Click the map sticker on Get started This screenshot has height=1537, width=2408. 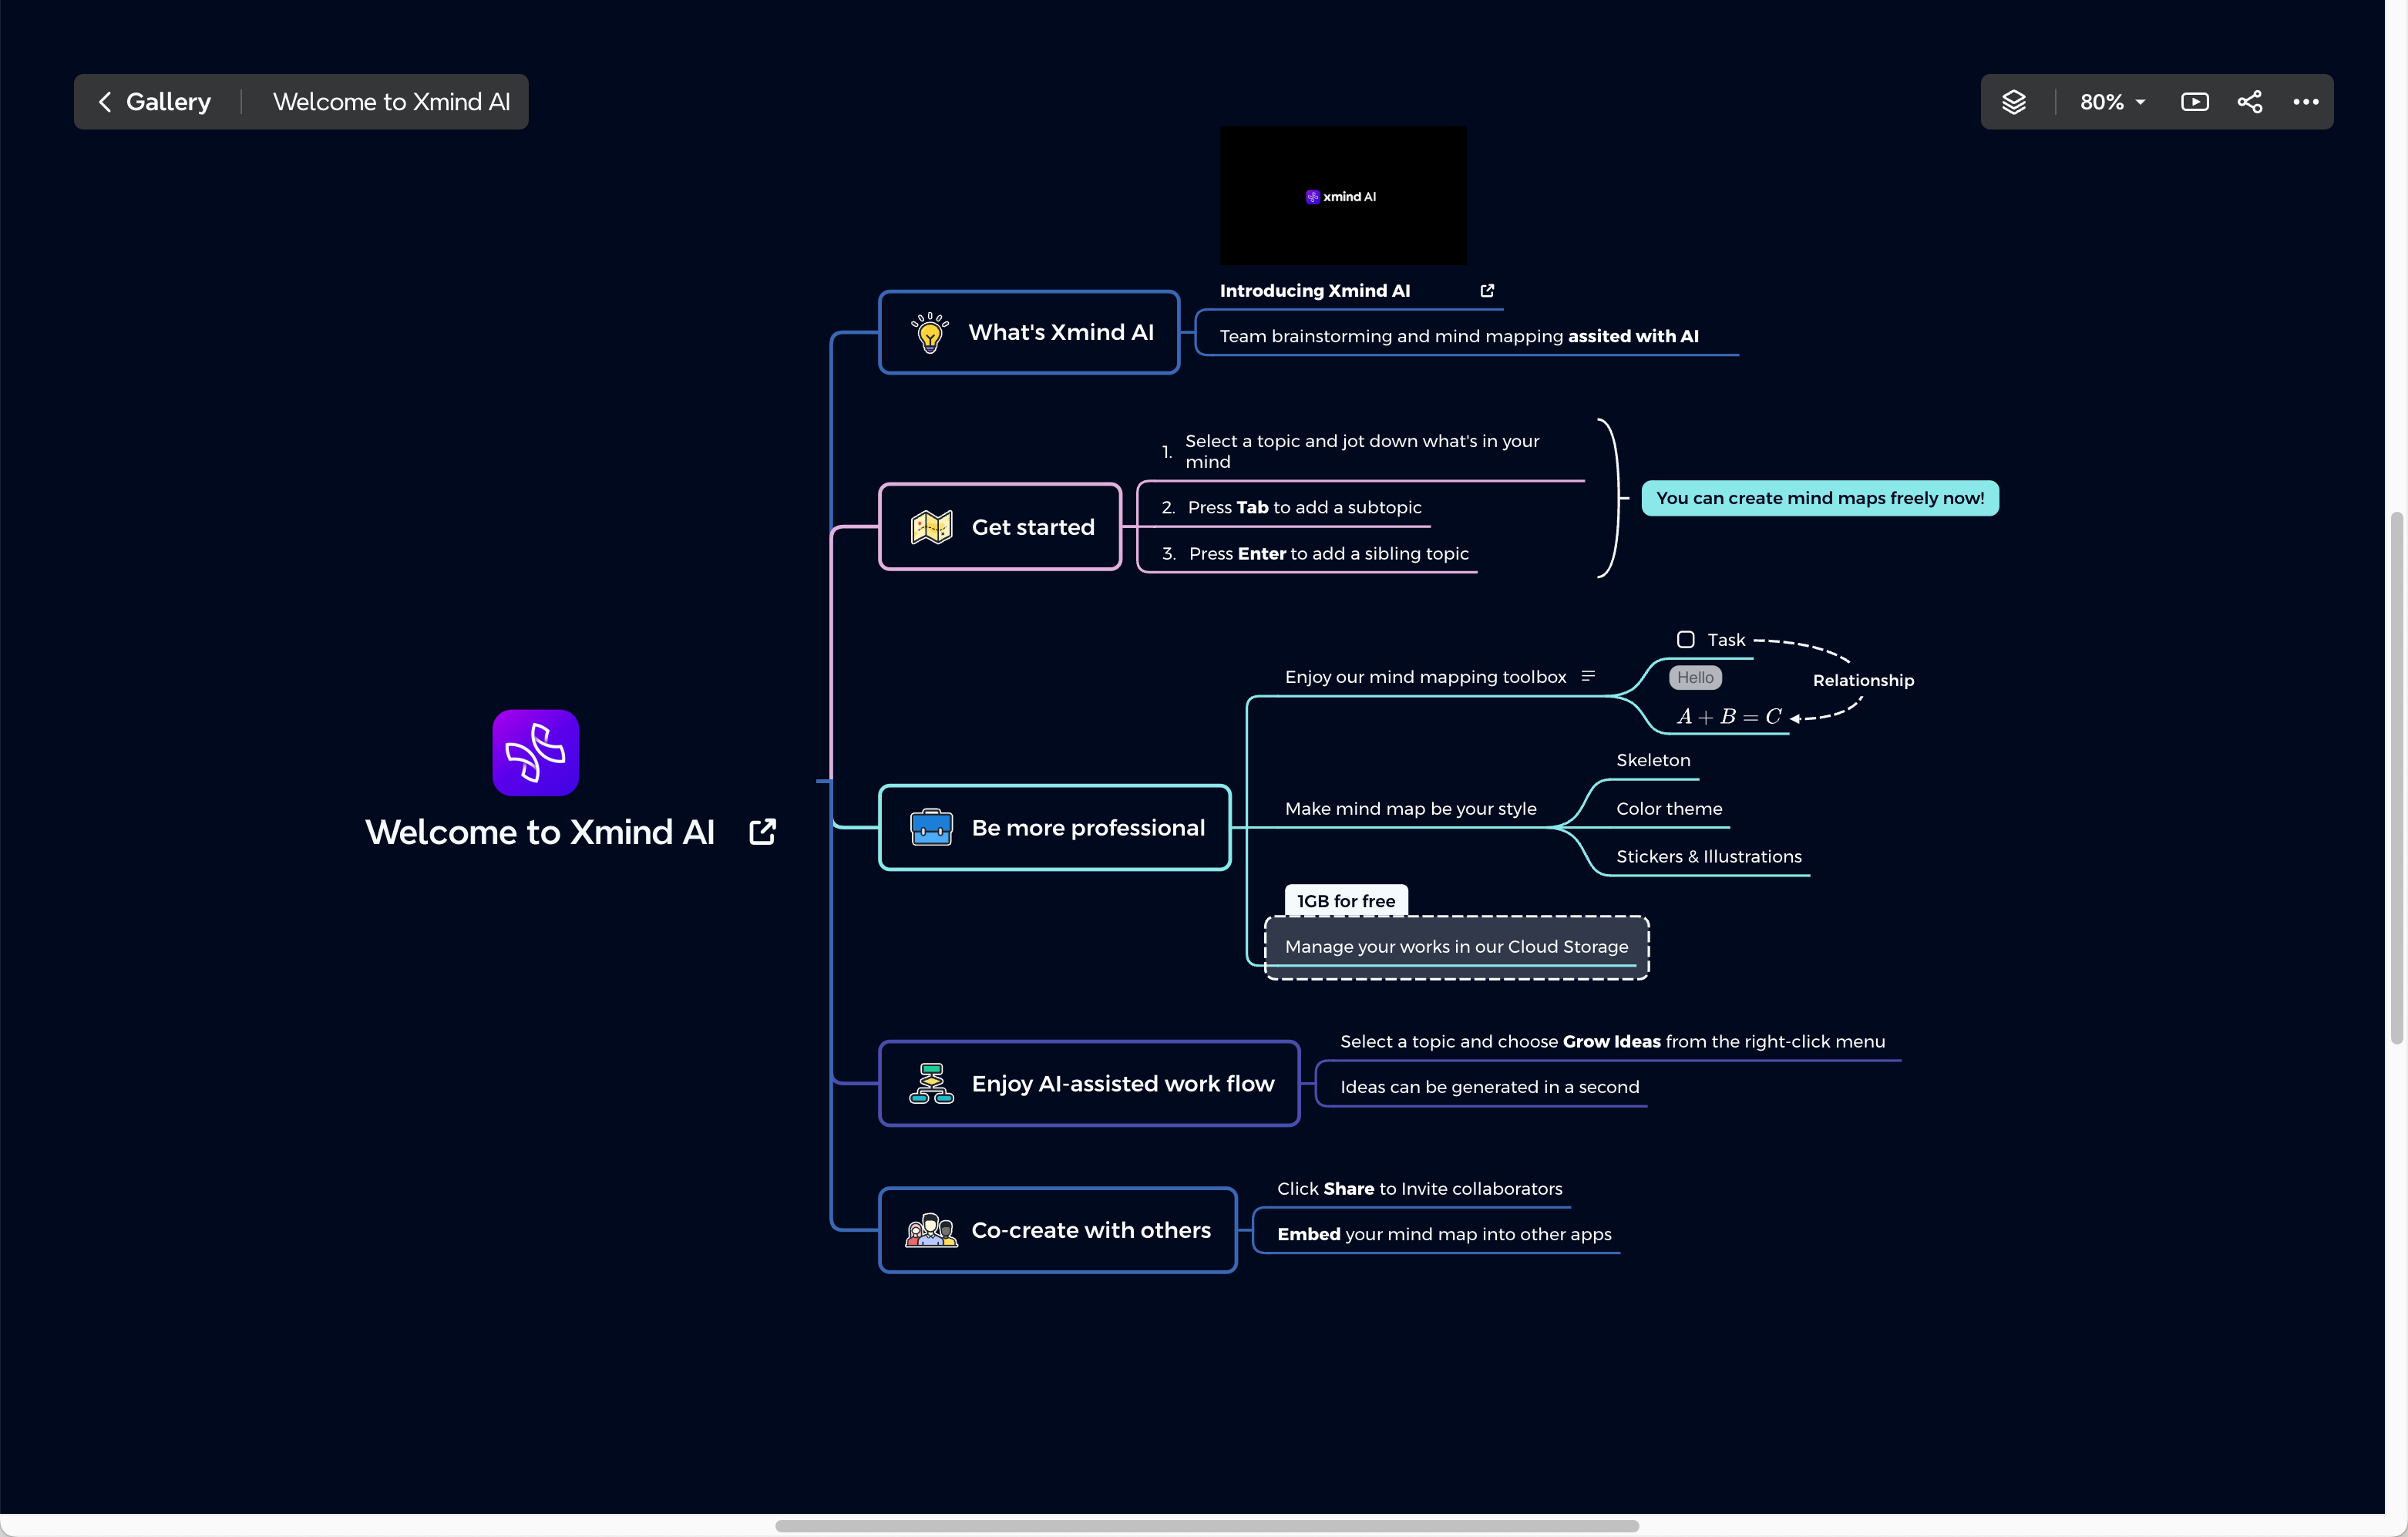point(931,527)
